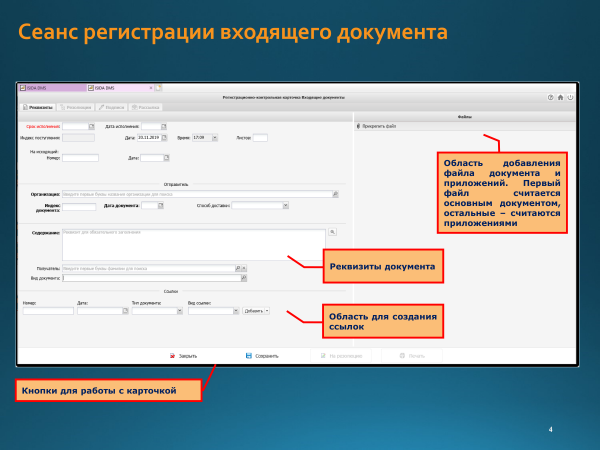Click the home icon at top right
600x450 pixels.
(x=560, y=97)
